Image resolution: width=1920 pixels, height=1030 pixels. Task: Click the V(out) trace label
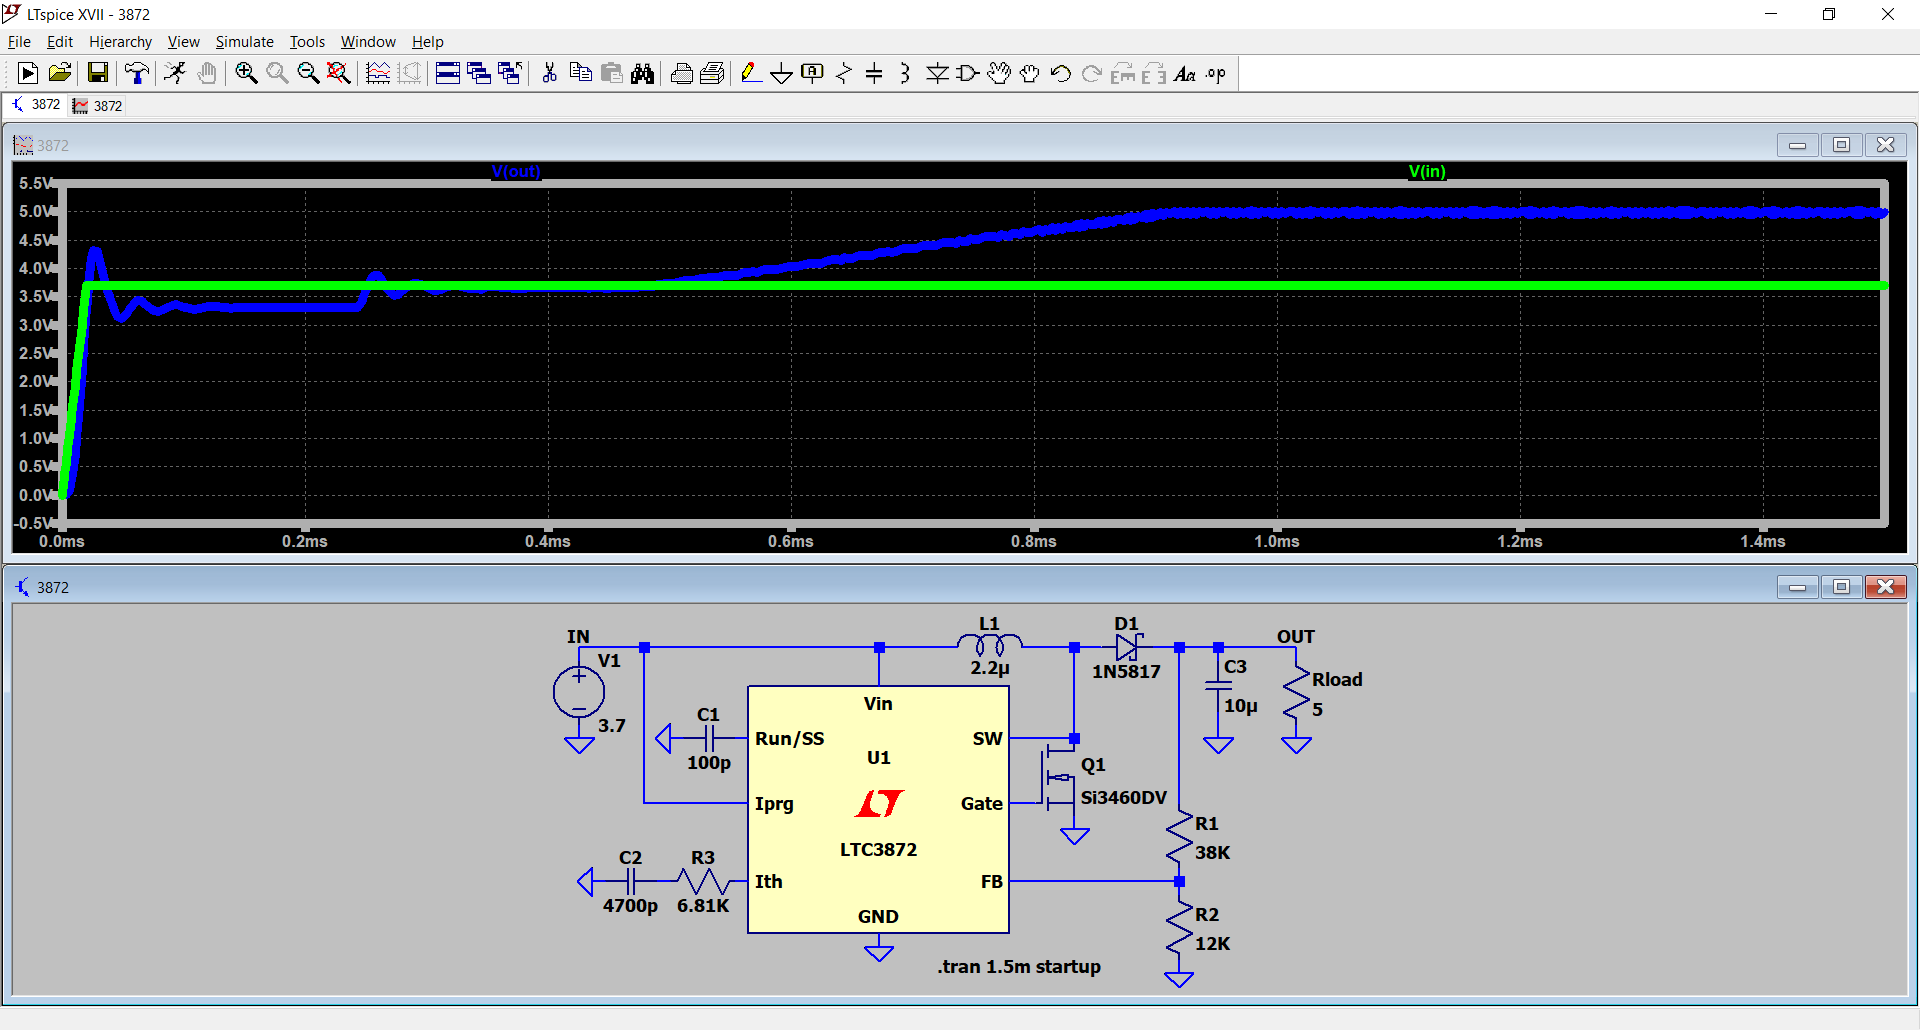[516, 172]
